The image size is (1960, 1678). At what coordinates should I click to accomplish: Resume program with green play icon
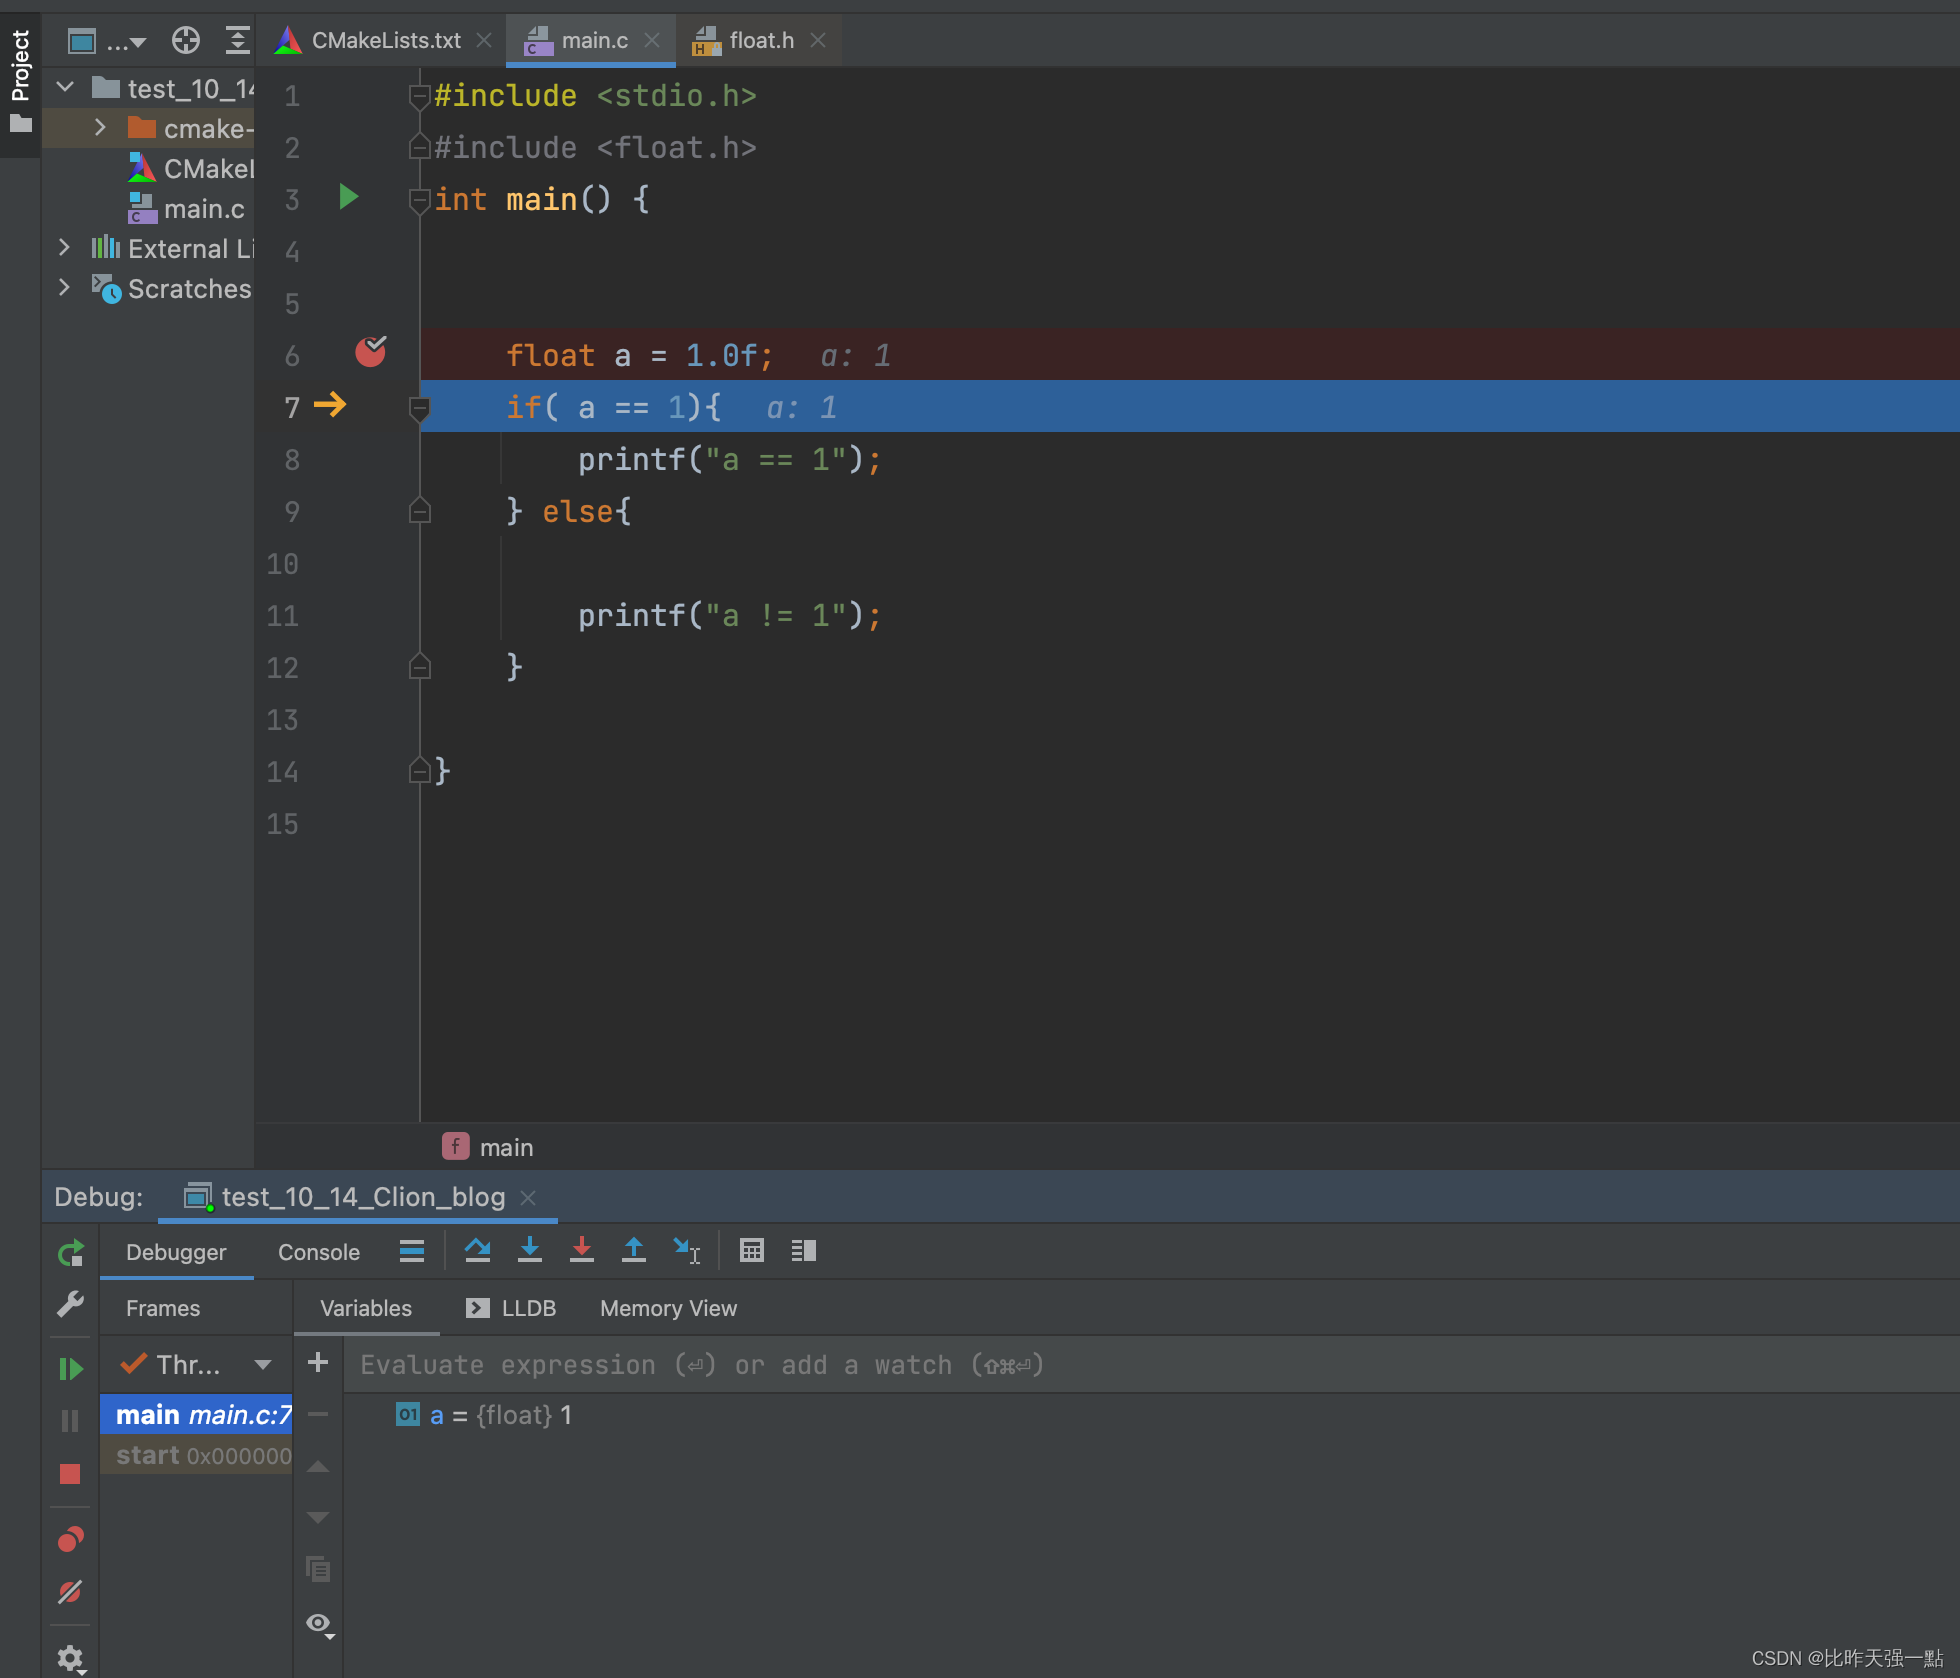[70, 1368]
